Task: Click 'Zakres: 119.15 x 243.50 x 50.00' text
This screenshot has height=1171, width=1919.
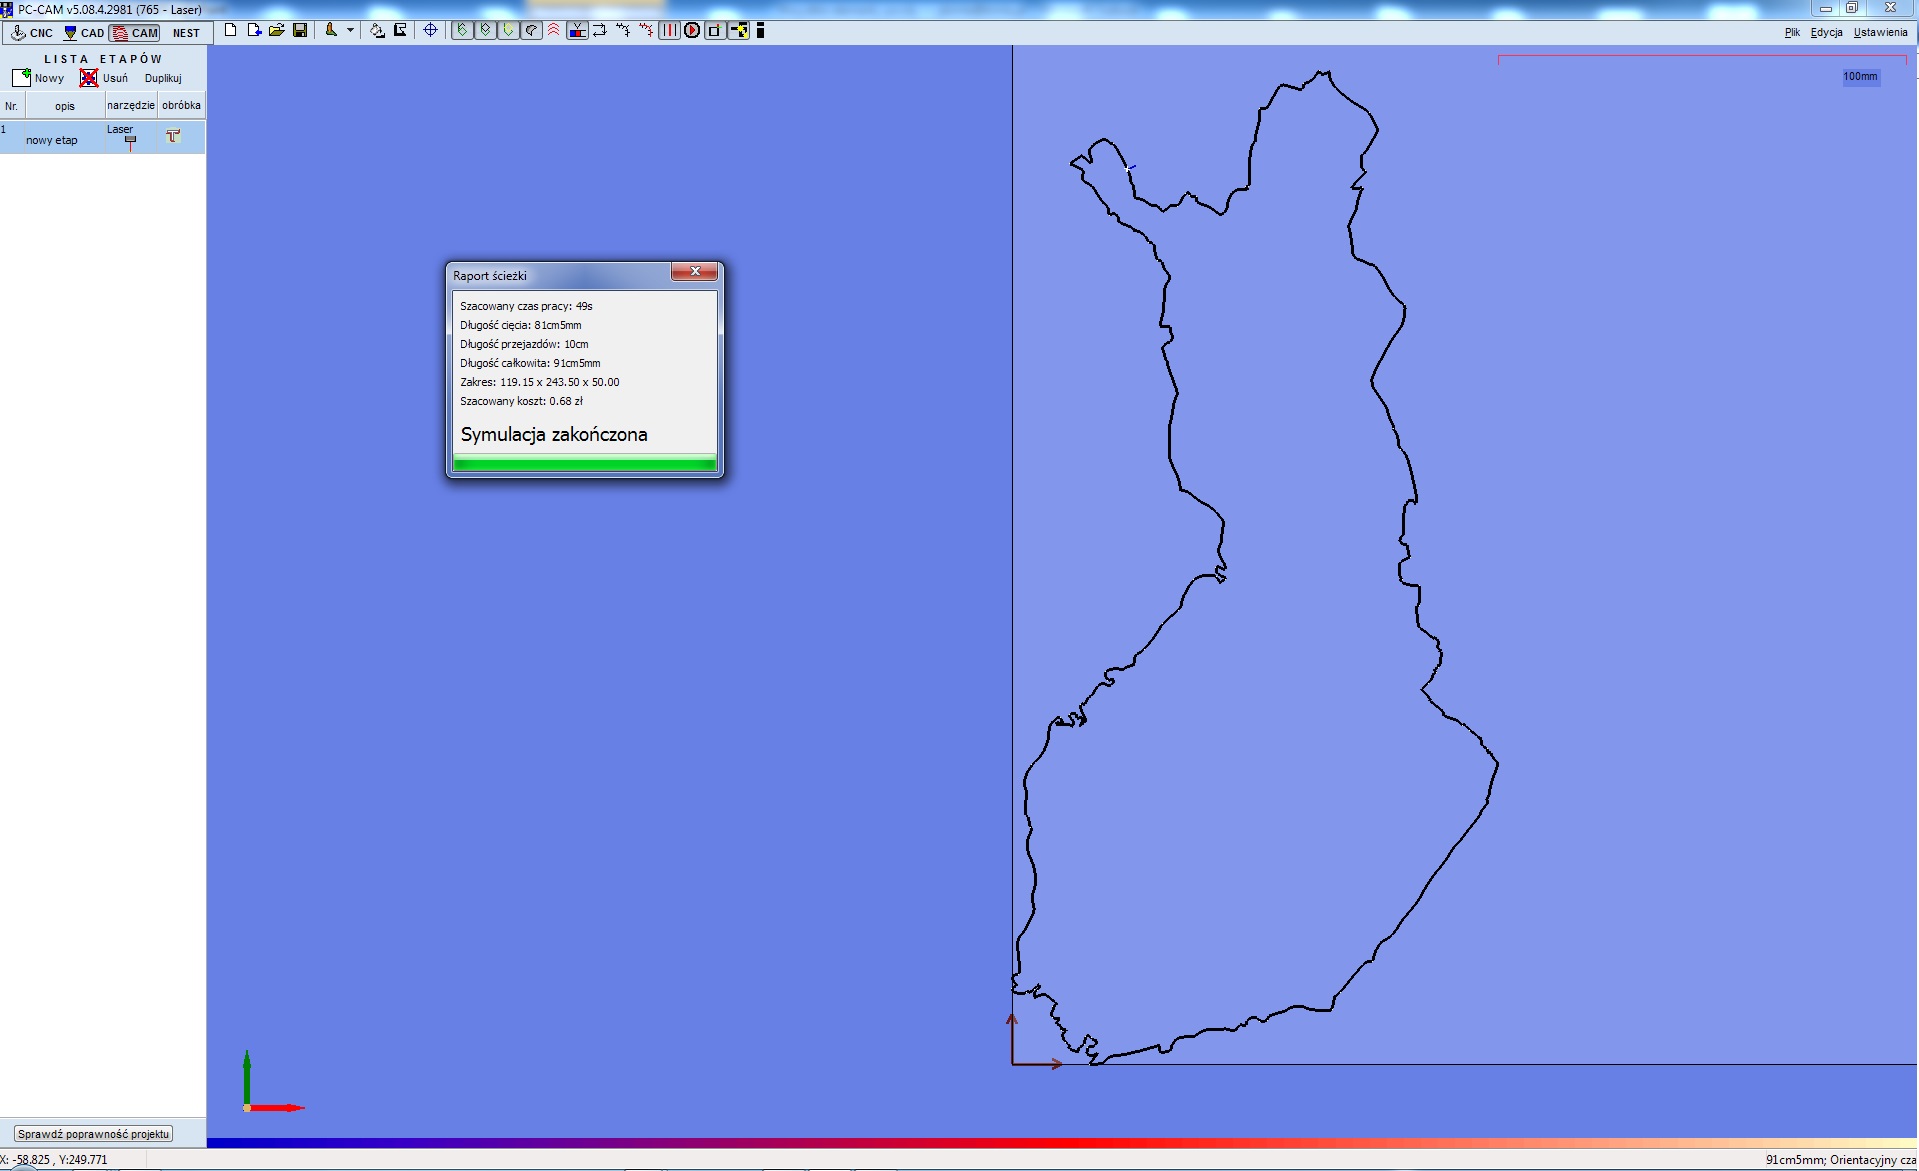Action: [540, 382]
